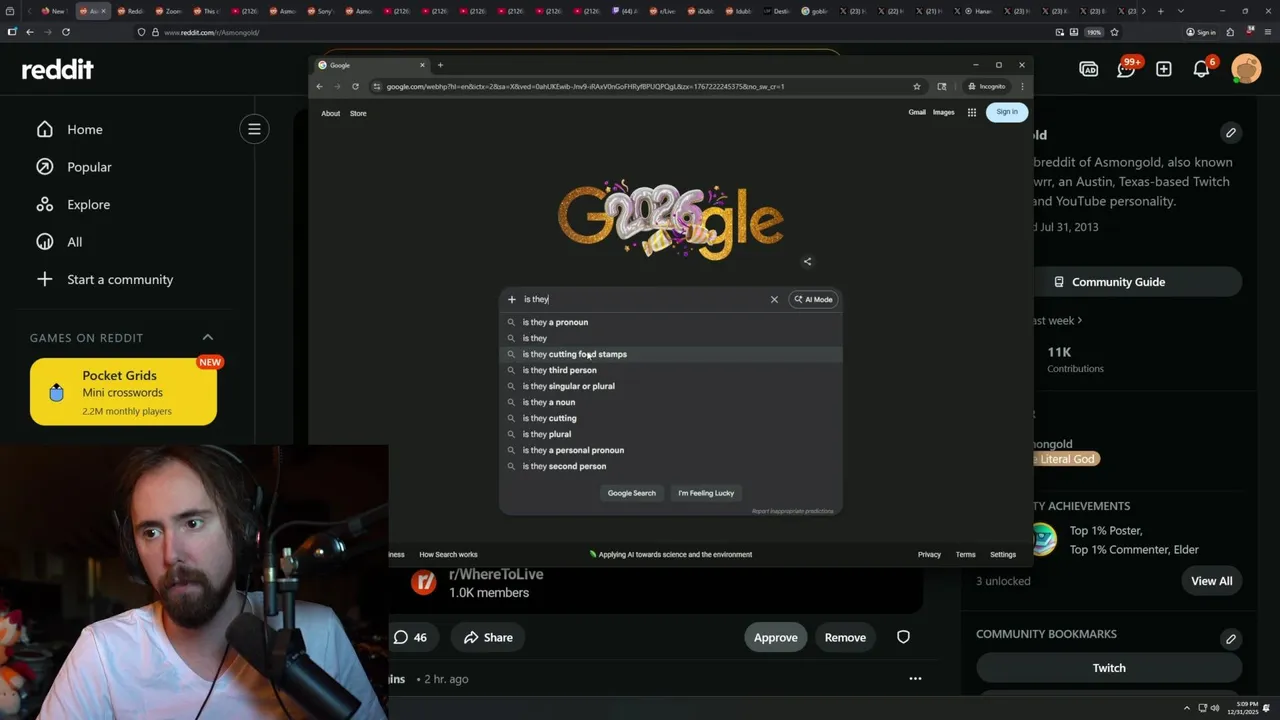Open post overflow three-dot menu
The height and width of the screenshot is (720, 1280).
point(915,679)
